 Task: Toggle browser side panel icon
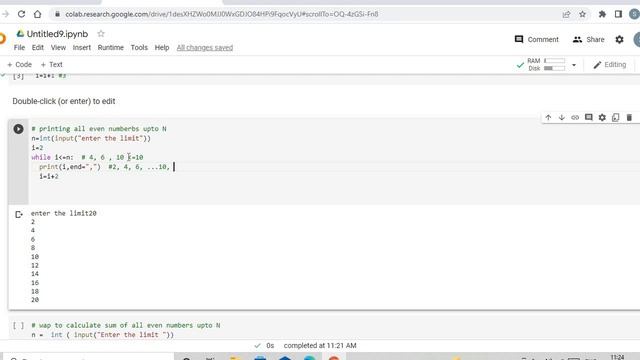[618, 14]
